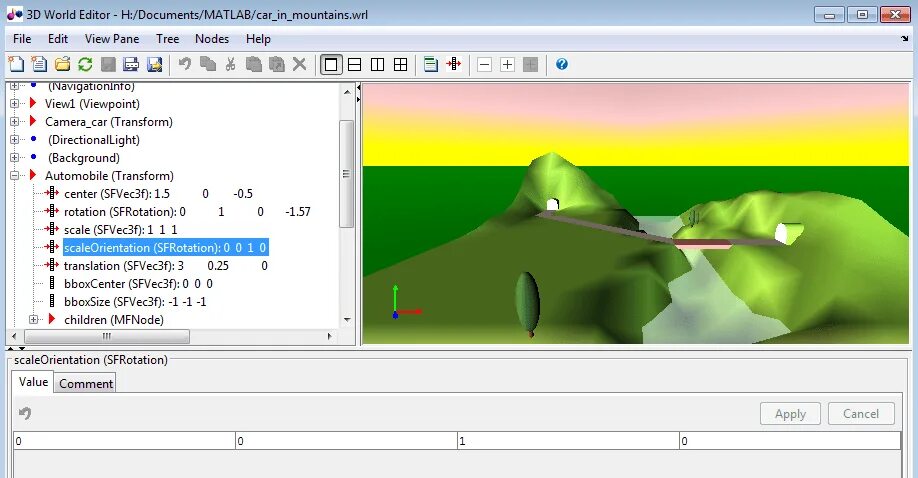Open the Edit menu
The width and height of the screenshot is (918, 478).
(58, 39)
